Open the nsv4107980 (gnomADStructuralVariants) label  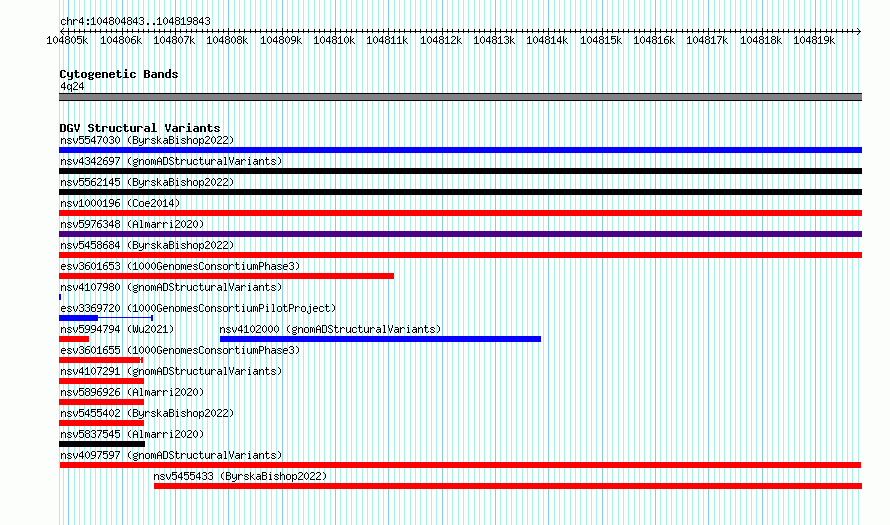click(171, 287)
